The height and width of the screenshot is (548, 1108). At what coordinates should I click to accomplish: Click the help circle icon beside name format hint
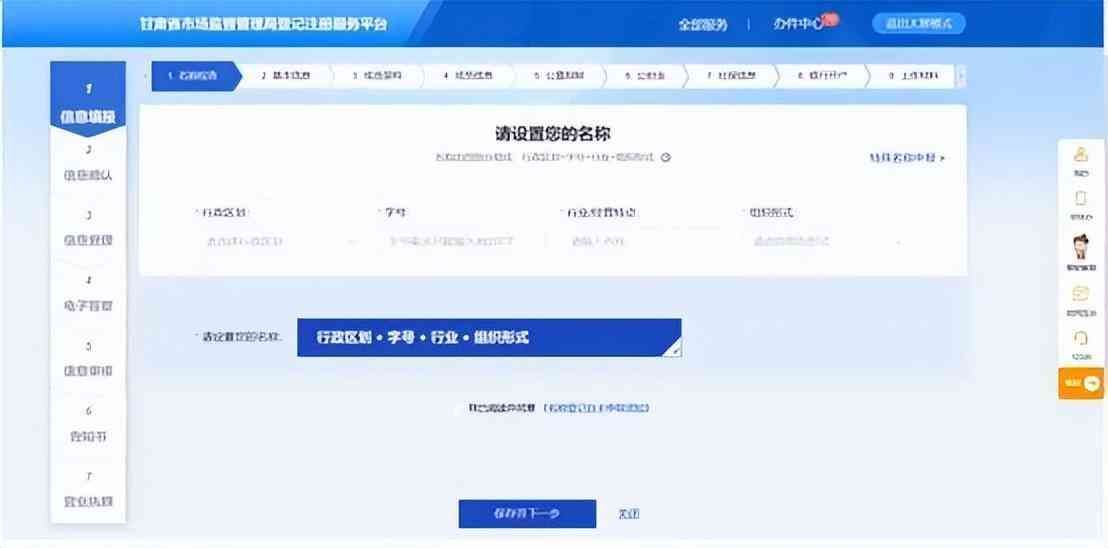click(x=665, y=157)
